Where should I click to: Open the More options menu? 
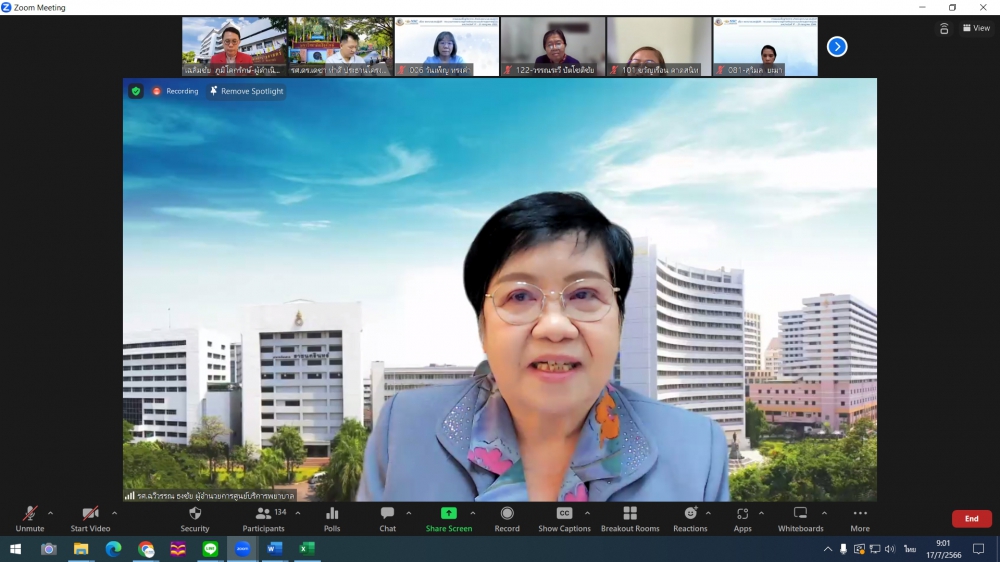pos(860,518)
